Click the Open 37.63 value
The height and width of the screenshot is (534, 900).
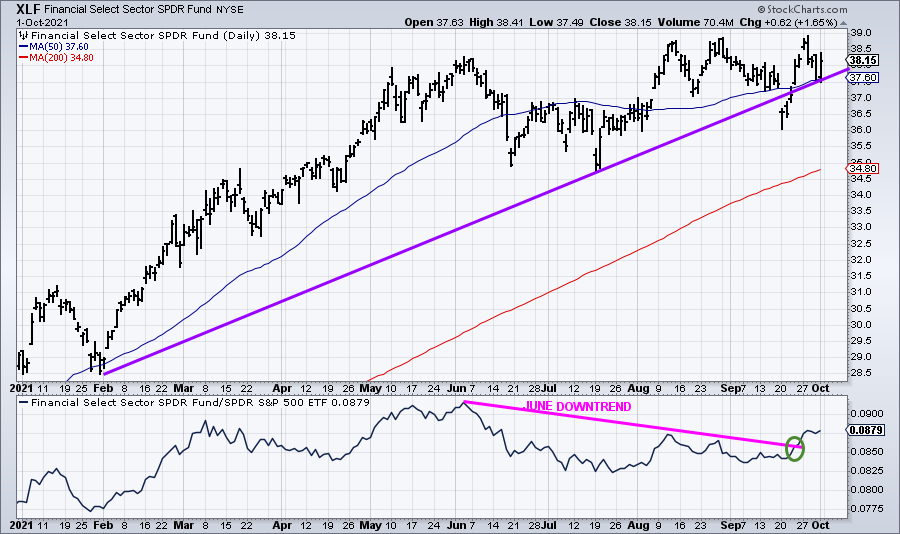(434, 22)
